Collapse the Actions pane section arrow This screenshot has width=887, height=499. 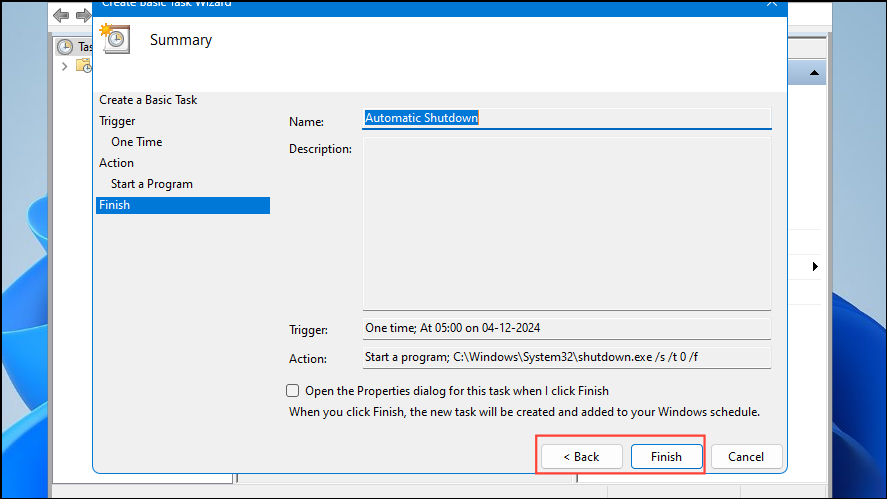(815, 74)
